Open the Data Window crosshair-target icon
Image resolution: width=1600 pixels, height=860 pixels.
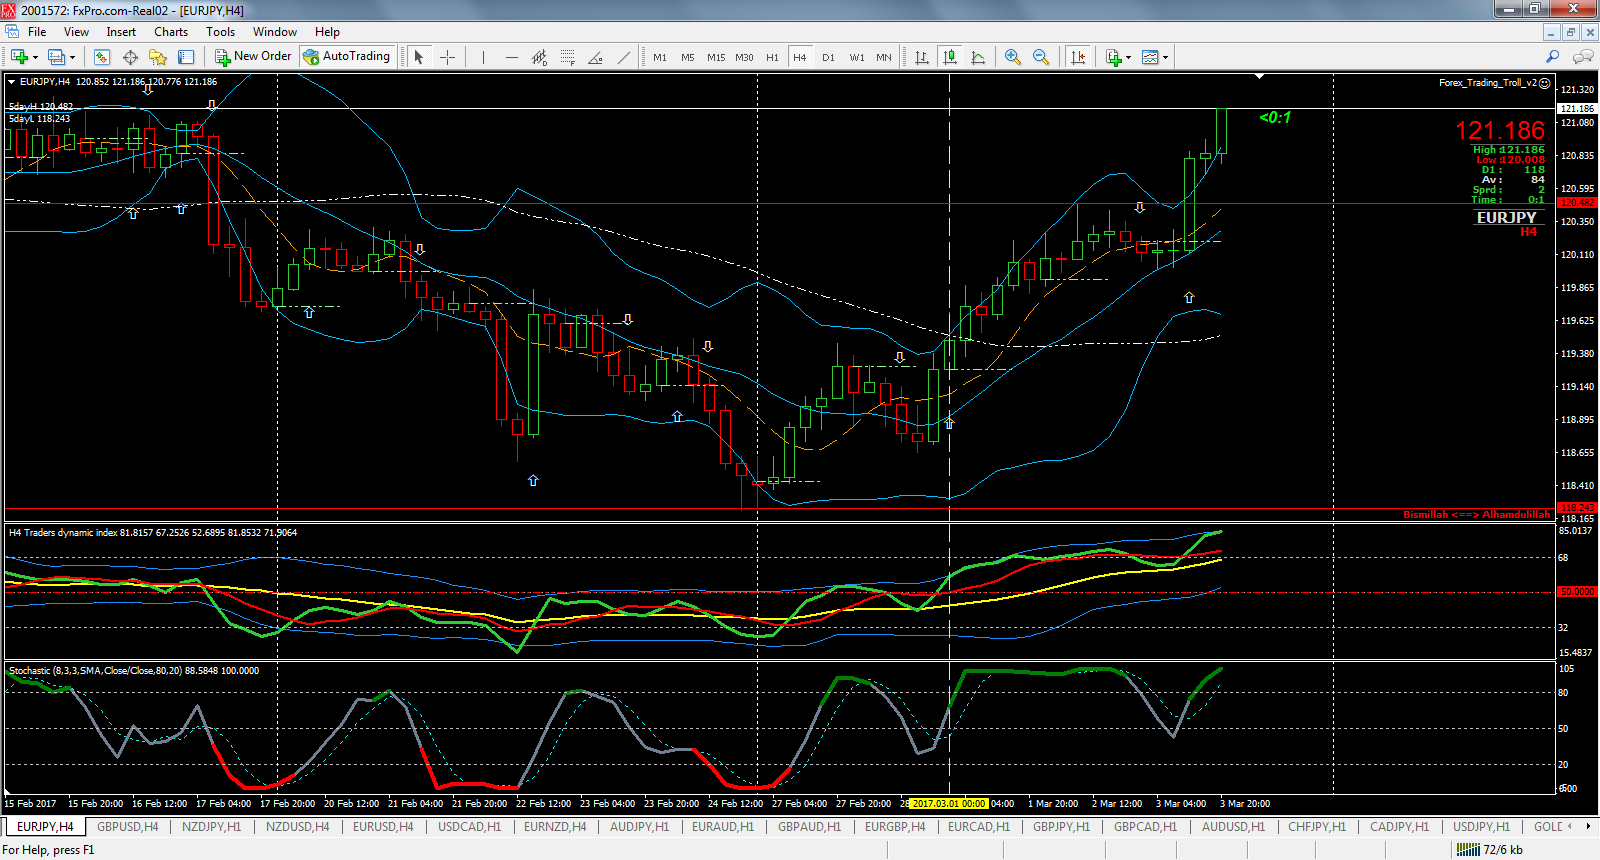pos(130,57)
